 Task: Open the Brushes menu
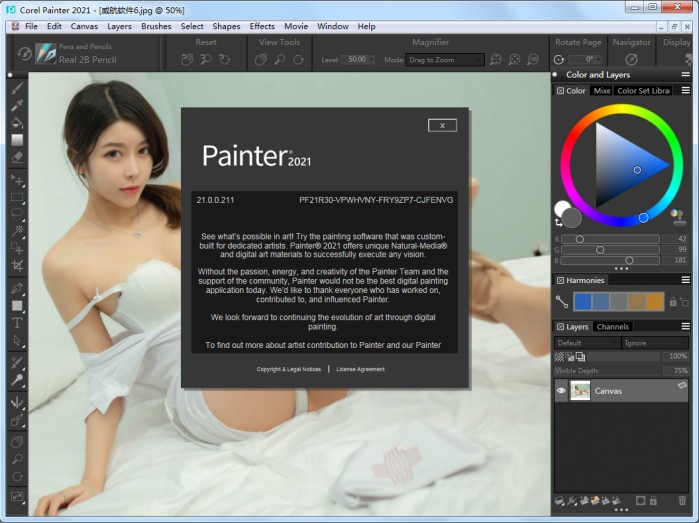click(x=156, y=26)
